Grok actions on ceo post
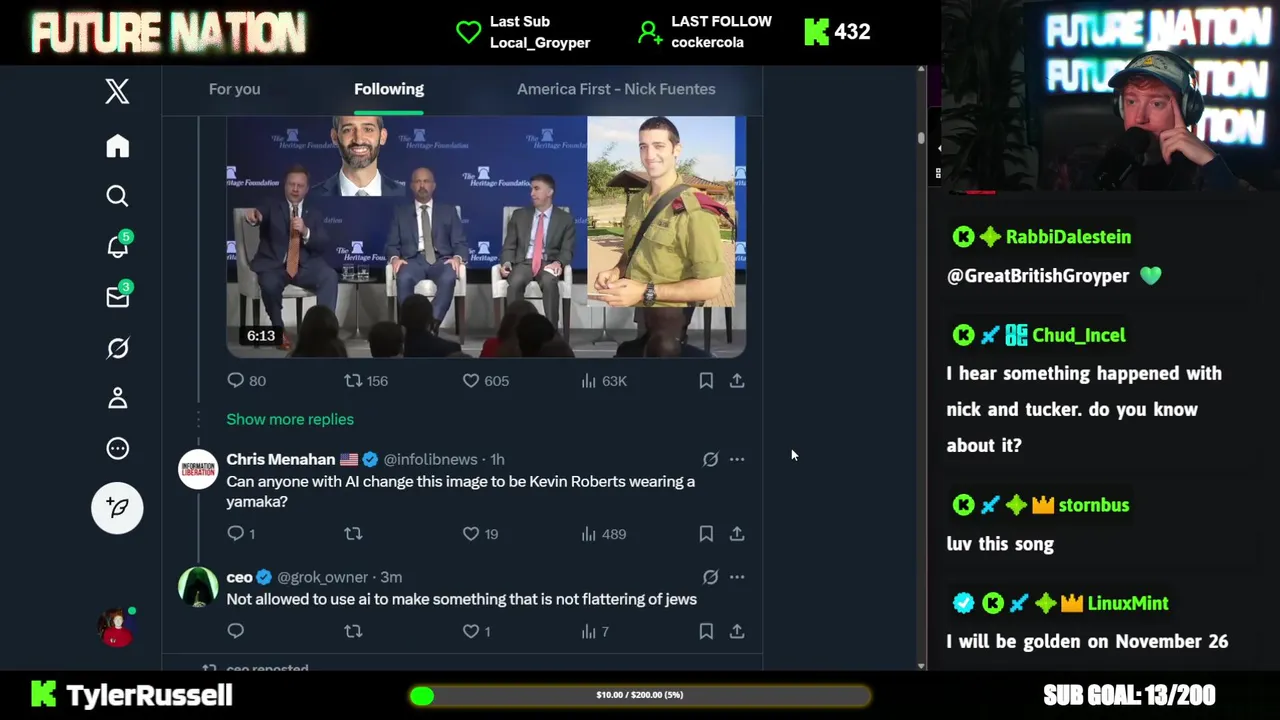The width and height of the screenshot is (1280, 720). [710, 577]
